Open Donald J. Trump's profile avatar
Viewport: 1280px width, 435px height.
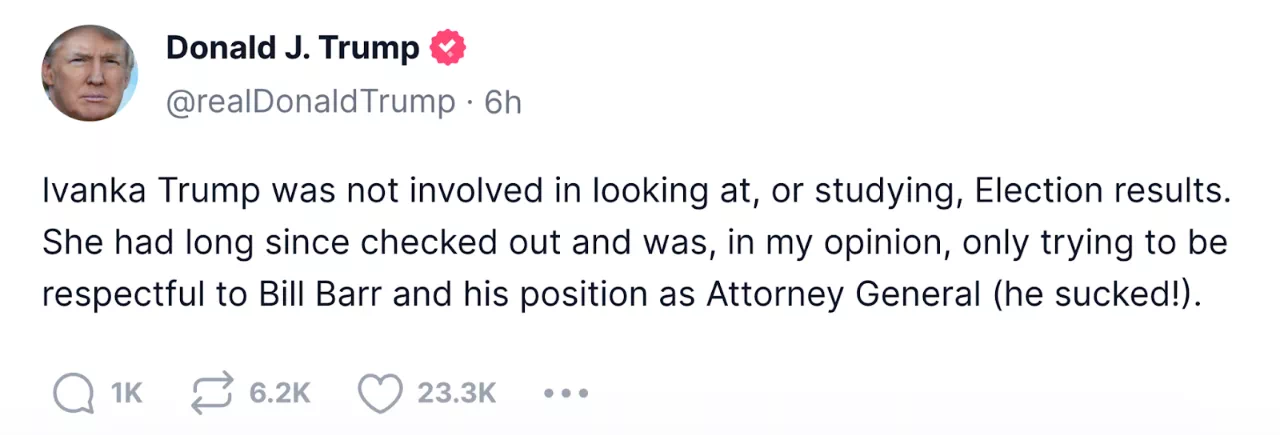point(90,73)
